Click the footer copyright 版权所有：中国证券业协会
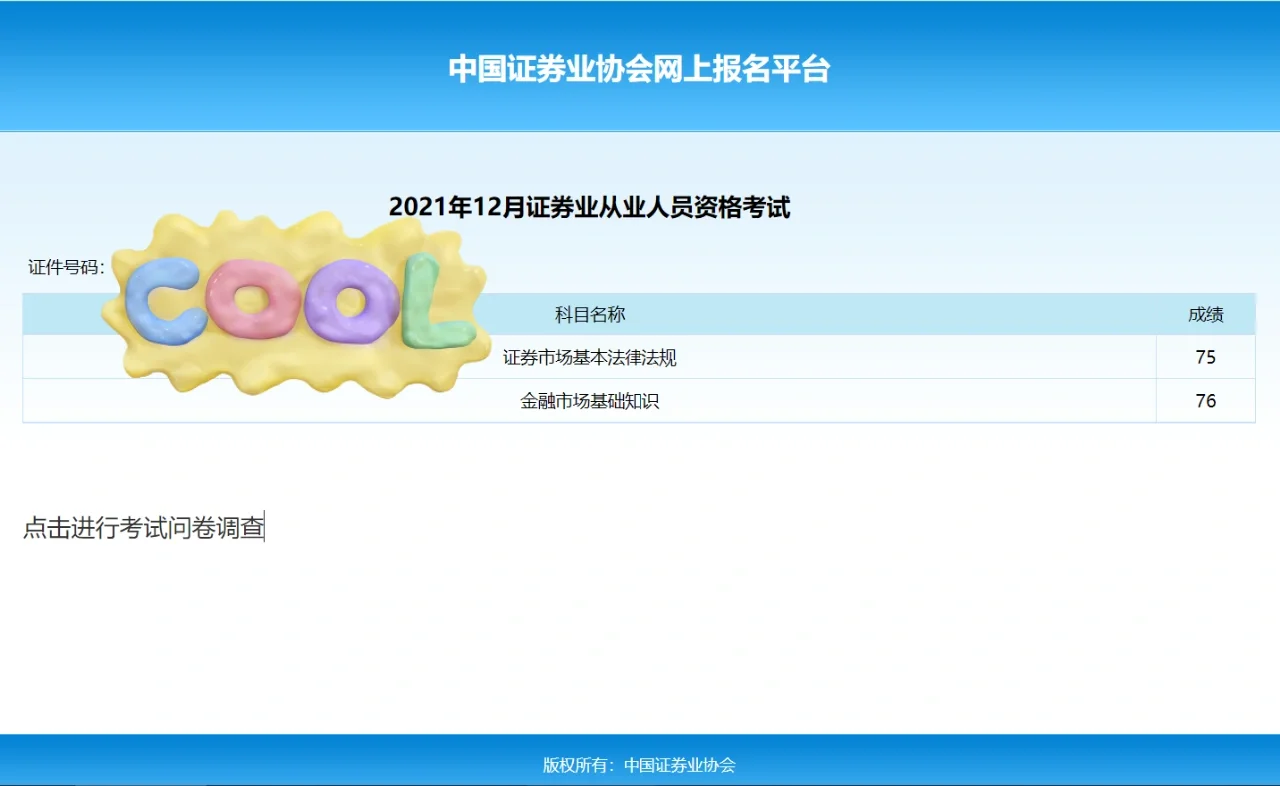Viewport: 1280px width, 786px height. coord(639,765)
